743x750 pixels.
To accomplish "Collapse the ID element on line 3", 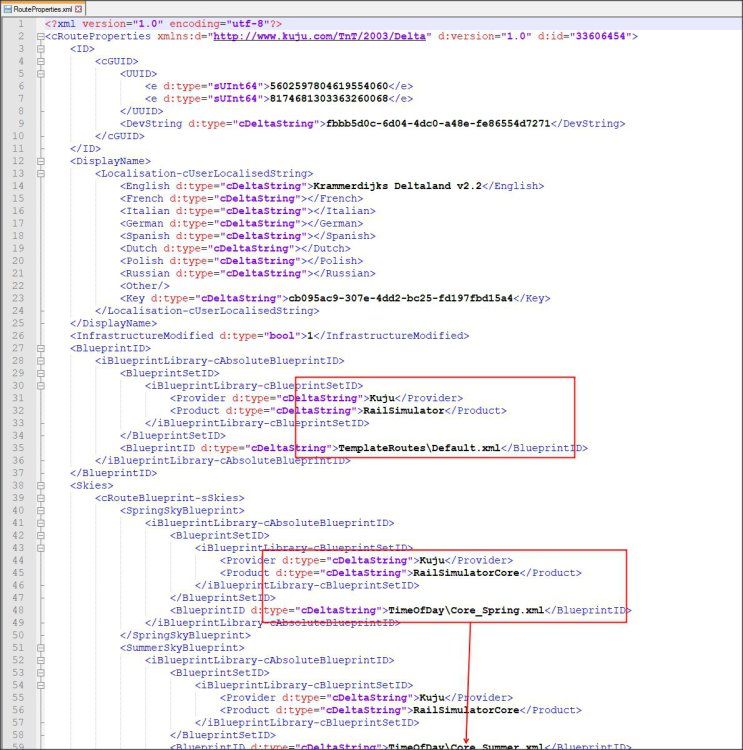I will point(39,48).
